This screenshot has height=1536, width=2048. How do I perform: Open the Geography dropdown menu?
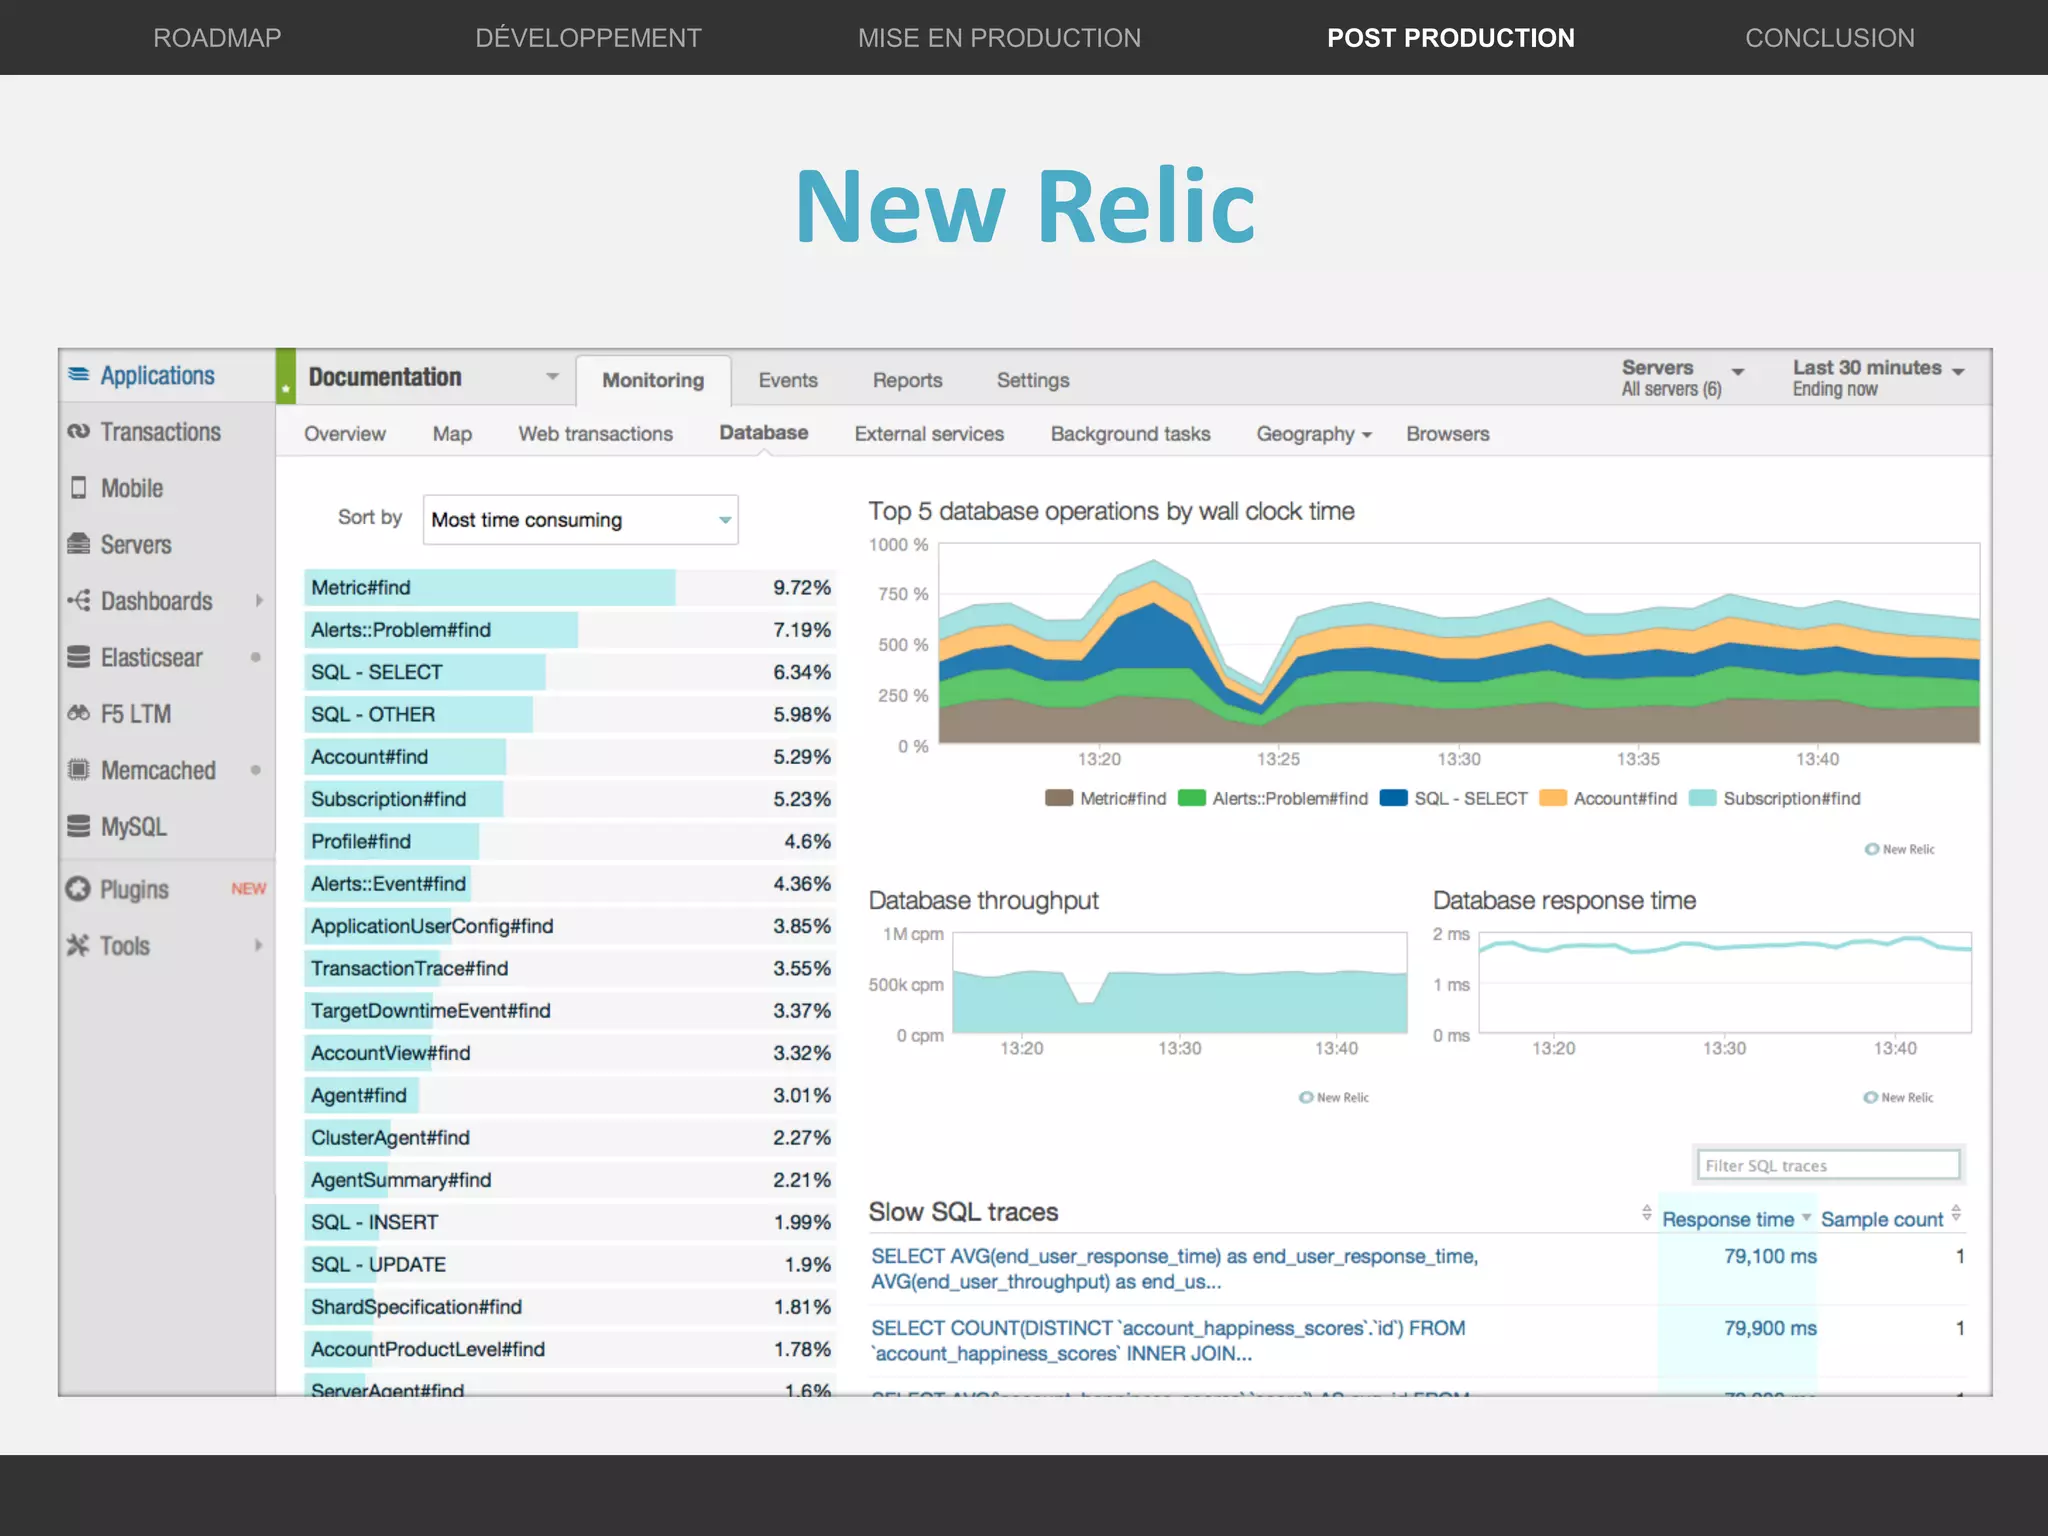tap(1314, 434)
